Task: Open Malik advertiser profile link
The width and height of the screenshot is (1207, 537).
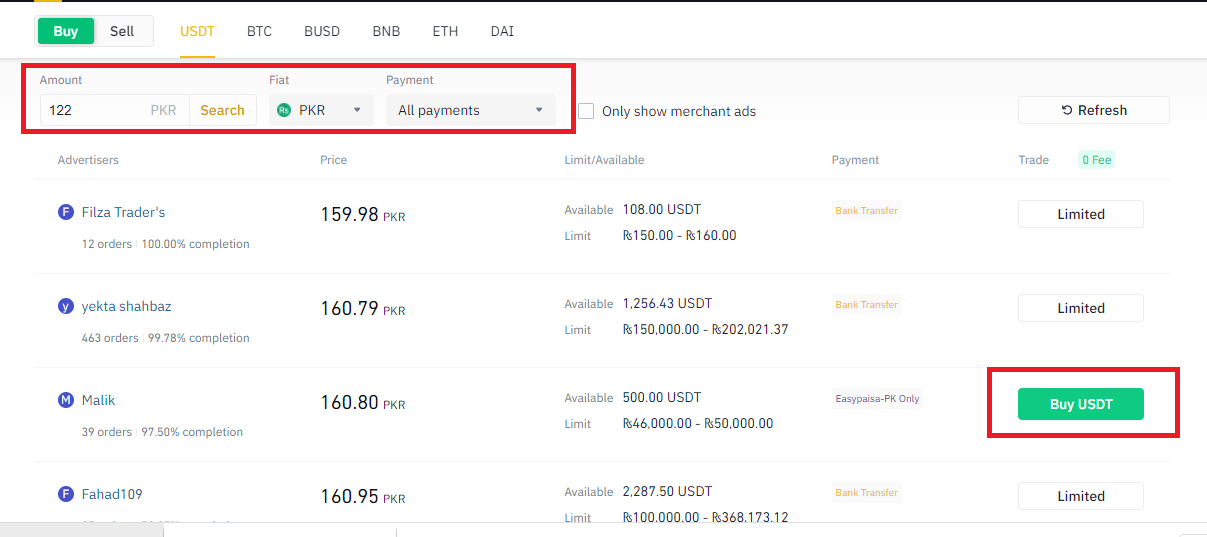Action: (98, 400)
